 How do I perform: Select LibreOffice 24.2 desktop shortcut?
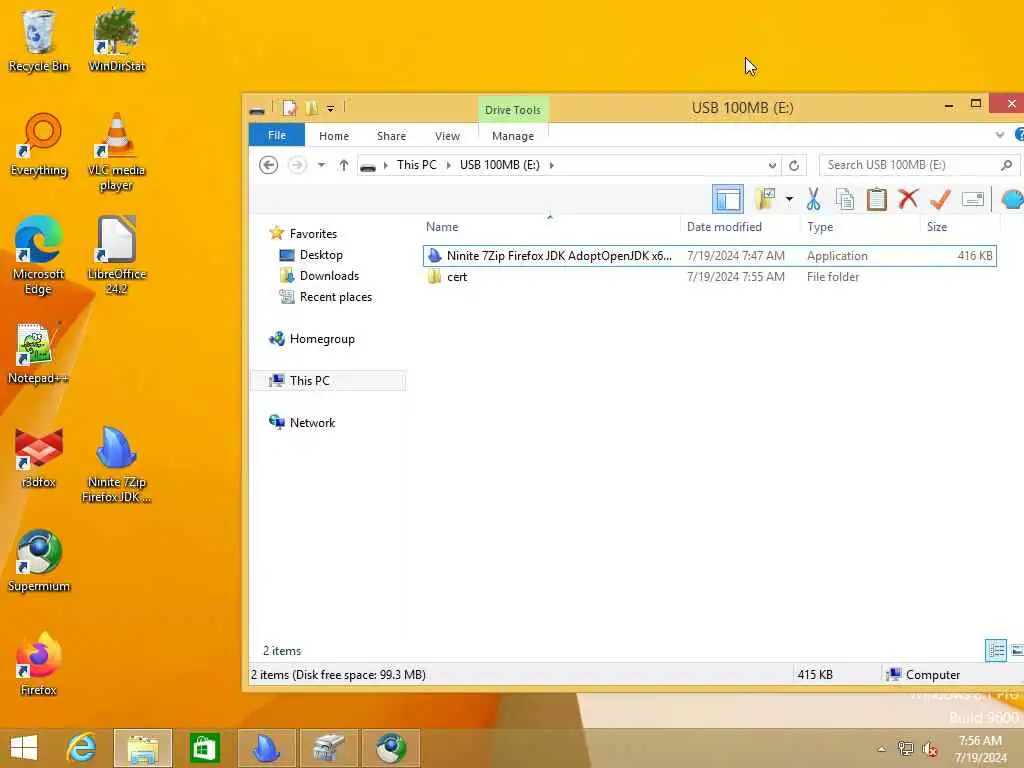116,255
